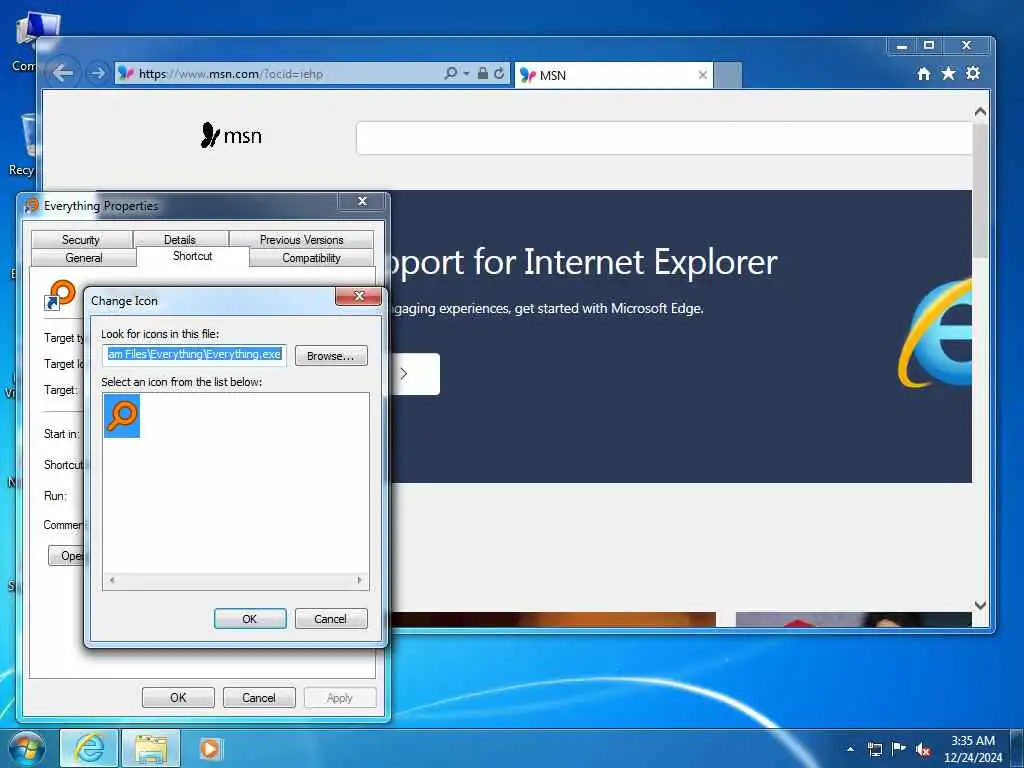Click the security lock icon
Image resolution: width=1024 pixels, height=768 pixels.
[x=483, y=73]
